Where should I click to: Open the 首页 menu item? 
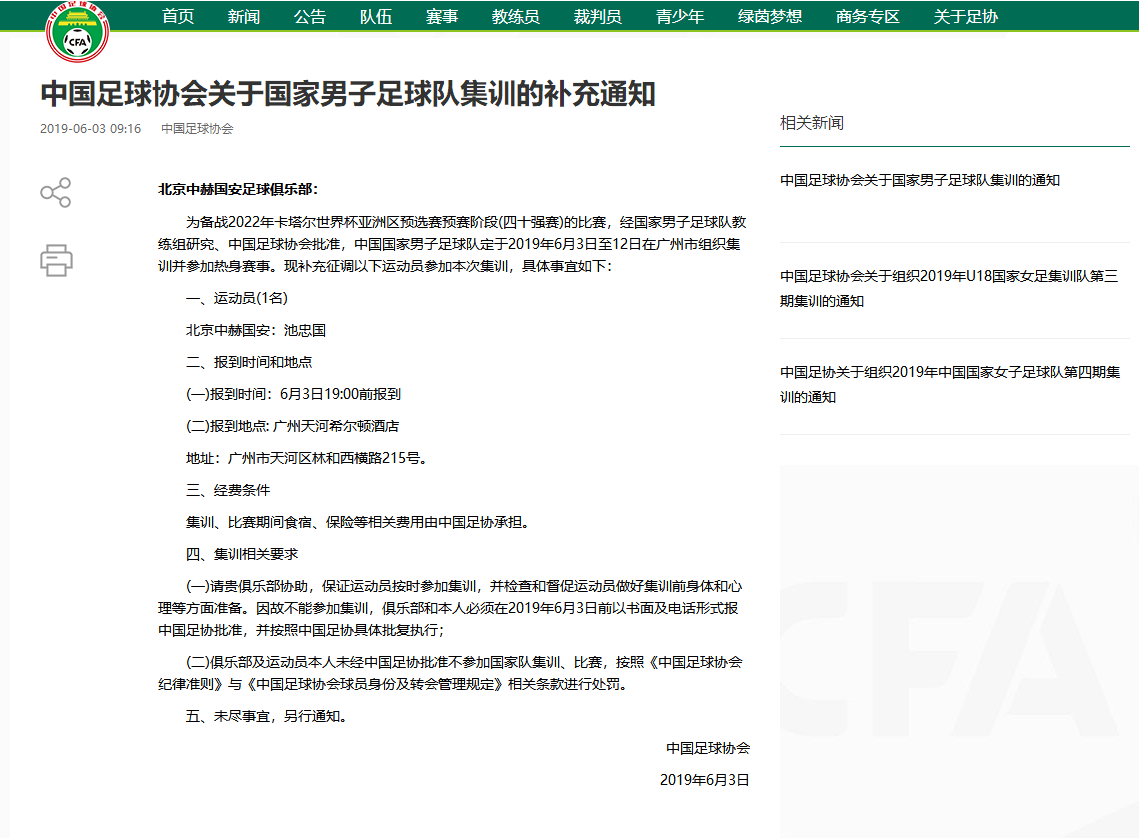pyautogui.click(x=178, y=16)
